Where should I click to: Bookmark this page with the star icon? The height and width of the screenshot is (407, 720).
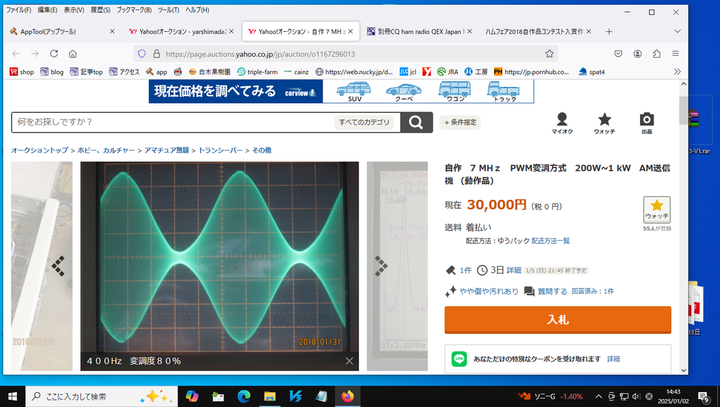point(549,54)
